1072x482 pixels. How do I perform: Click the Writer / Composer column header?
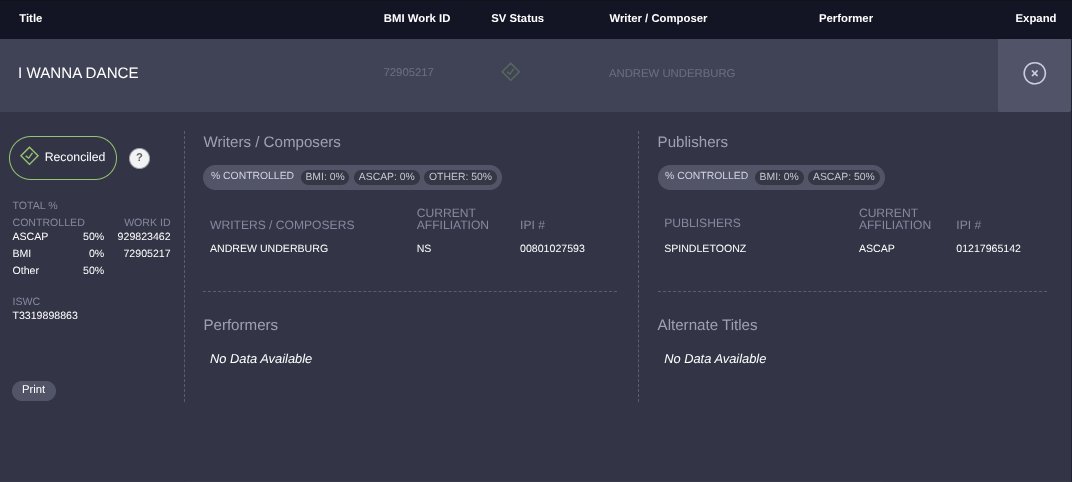tap(658, 18)
